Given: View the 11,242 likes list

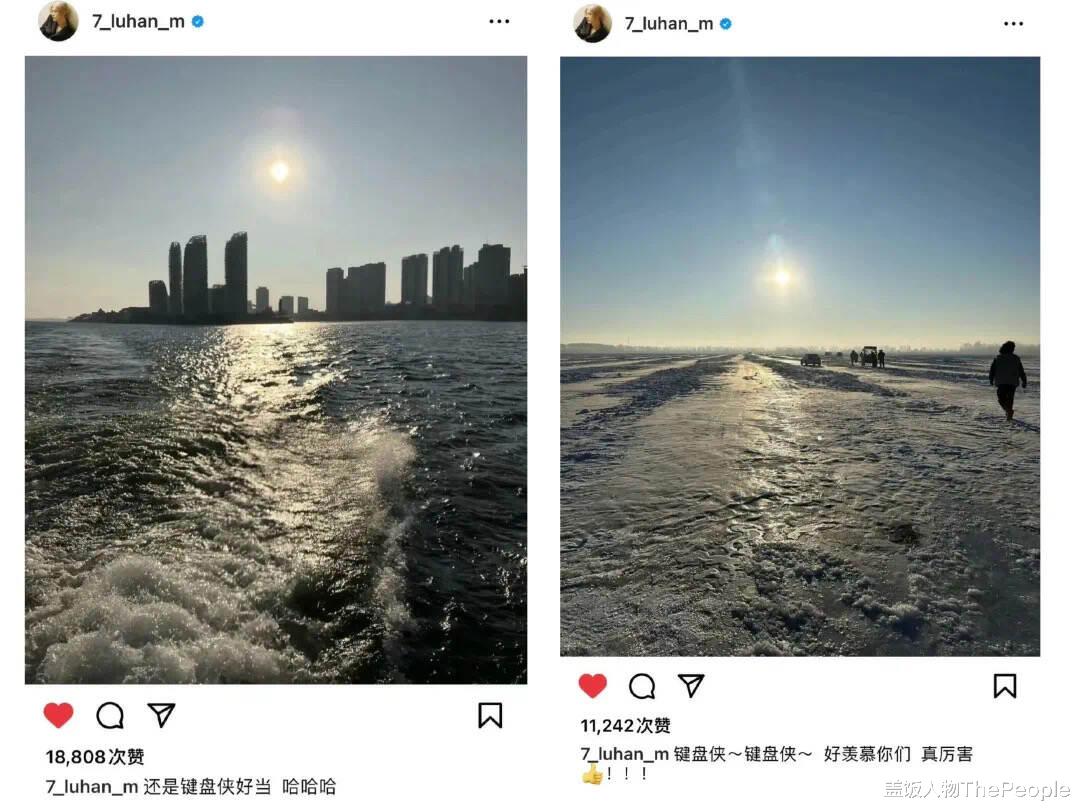Looking at the screenshot, I should [625, 726].
